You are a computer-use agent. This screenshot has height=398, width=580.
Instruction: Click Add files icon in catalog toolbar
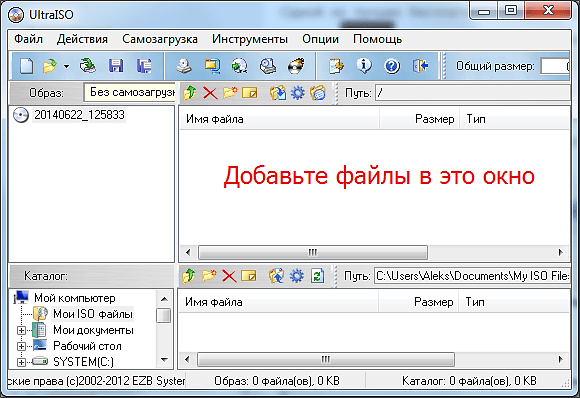click(276, 276)
